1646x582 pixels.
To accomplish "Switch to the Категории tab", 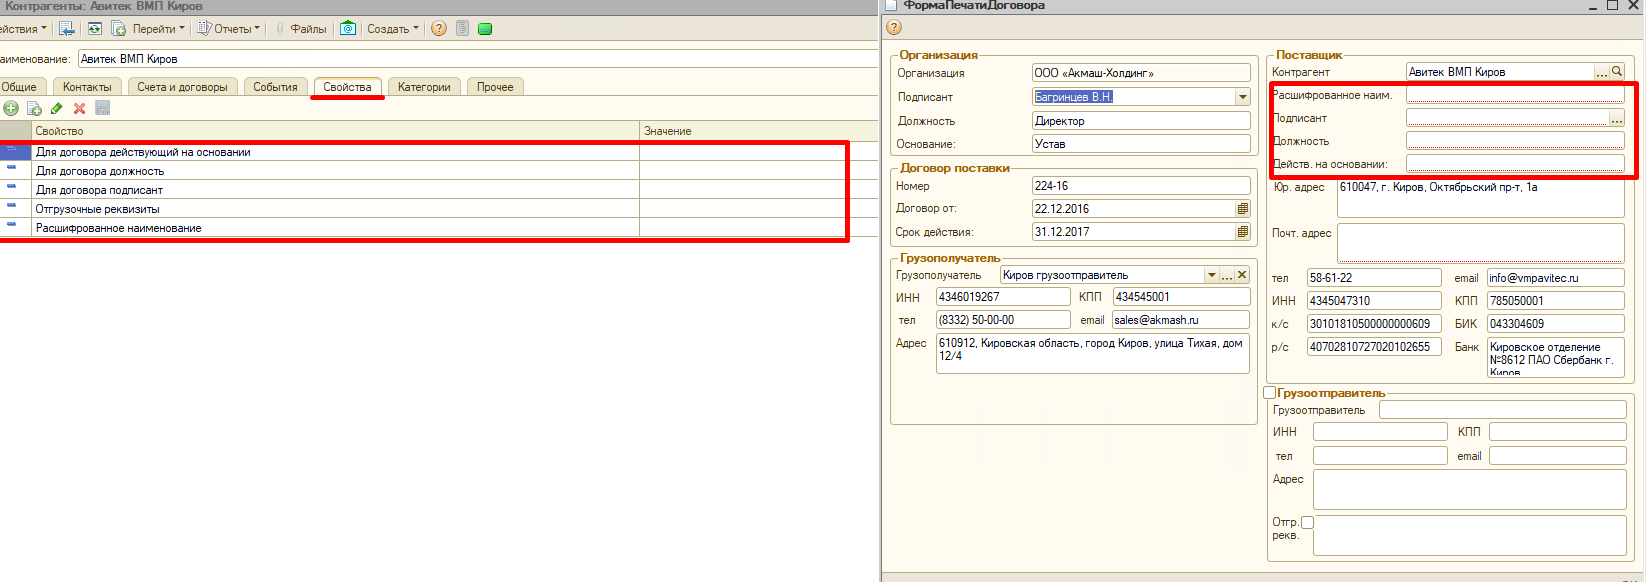I will [x=424, y=87].
